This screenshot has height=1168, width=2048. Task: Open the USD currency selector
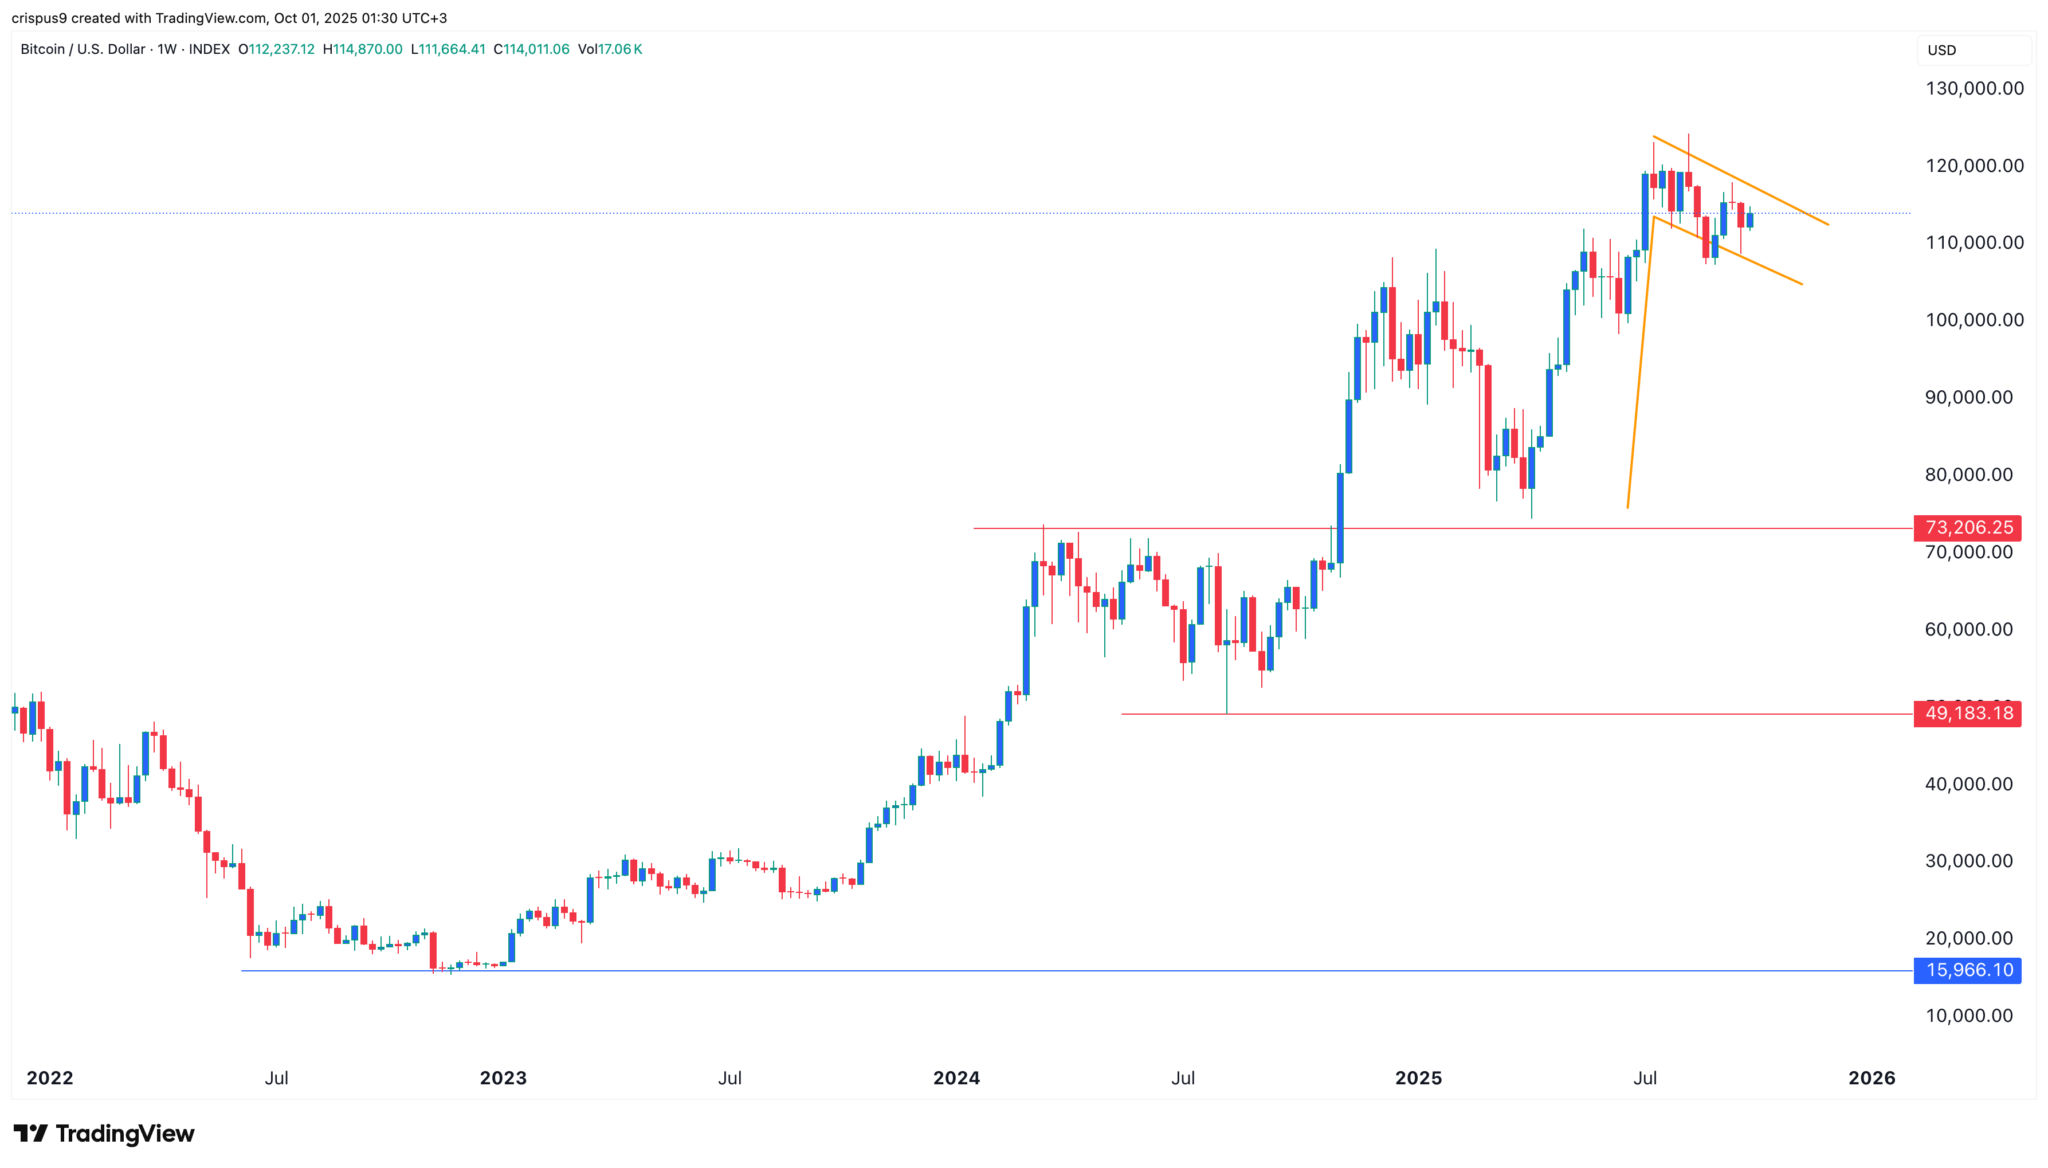click(x=1941, y=50)
